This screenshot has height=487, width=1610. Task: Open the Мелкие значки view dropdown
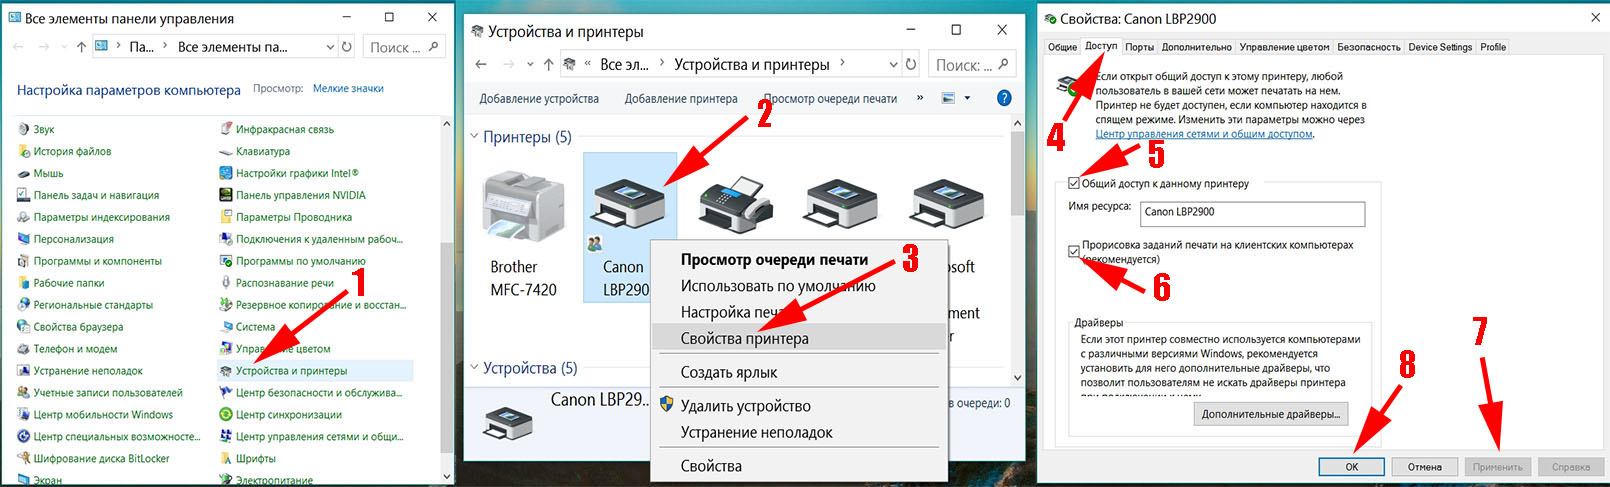(348, 89)
